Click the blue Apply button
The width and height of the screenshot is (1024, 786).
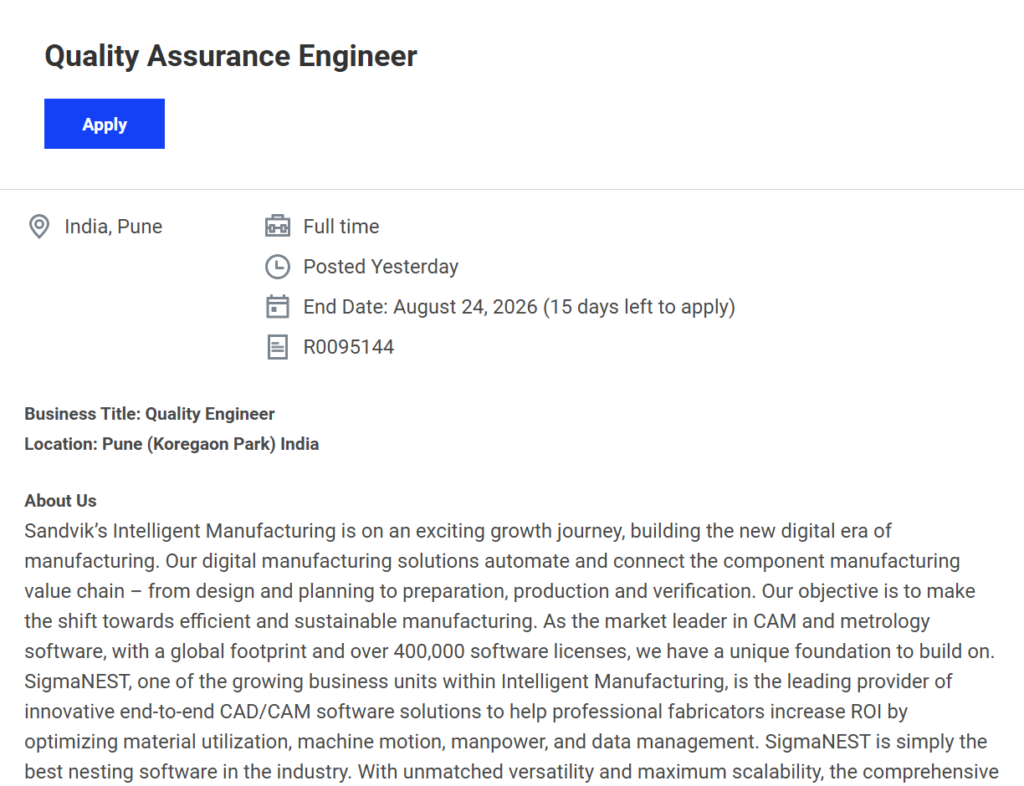click(104, 124)
